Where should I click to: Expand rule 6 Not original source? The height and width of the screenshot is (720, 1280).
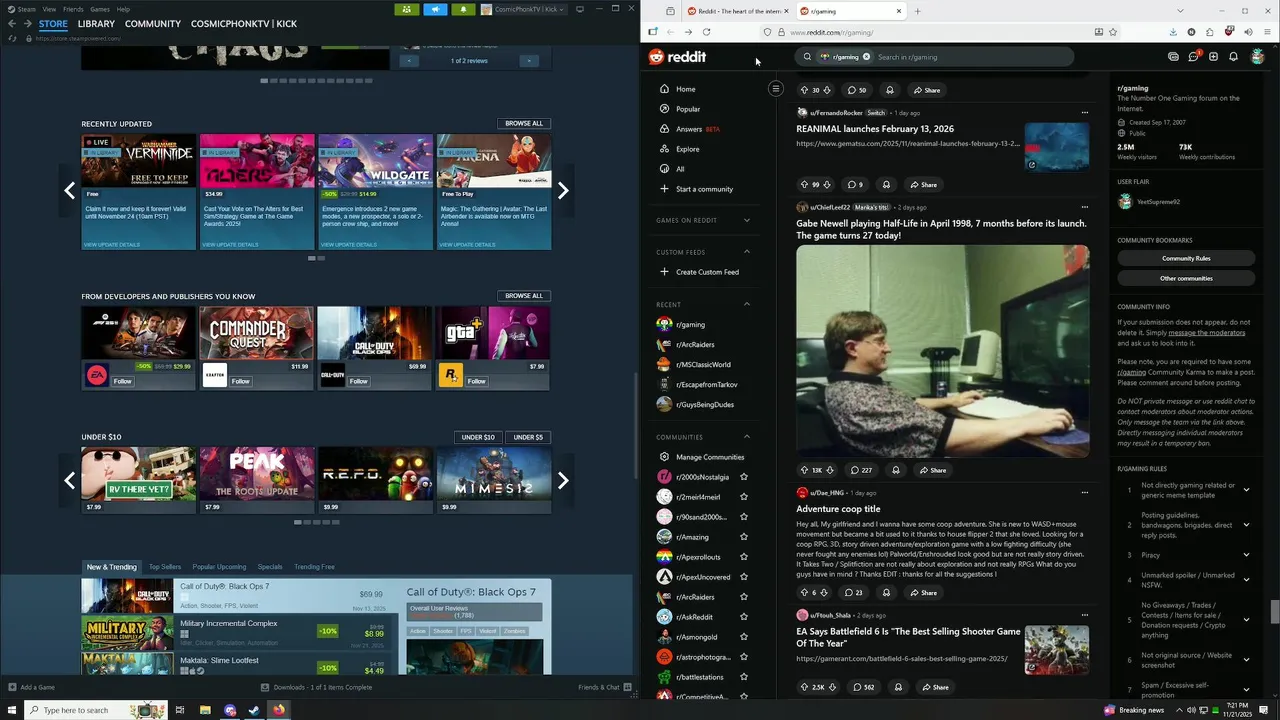(1246, 660)
